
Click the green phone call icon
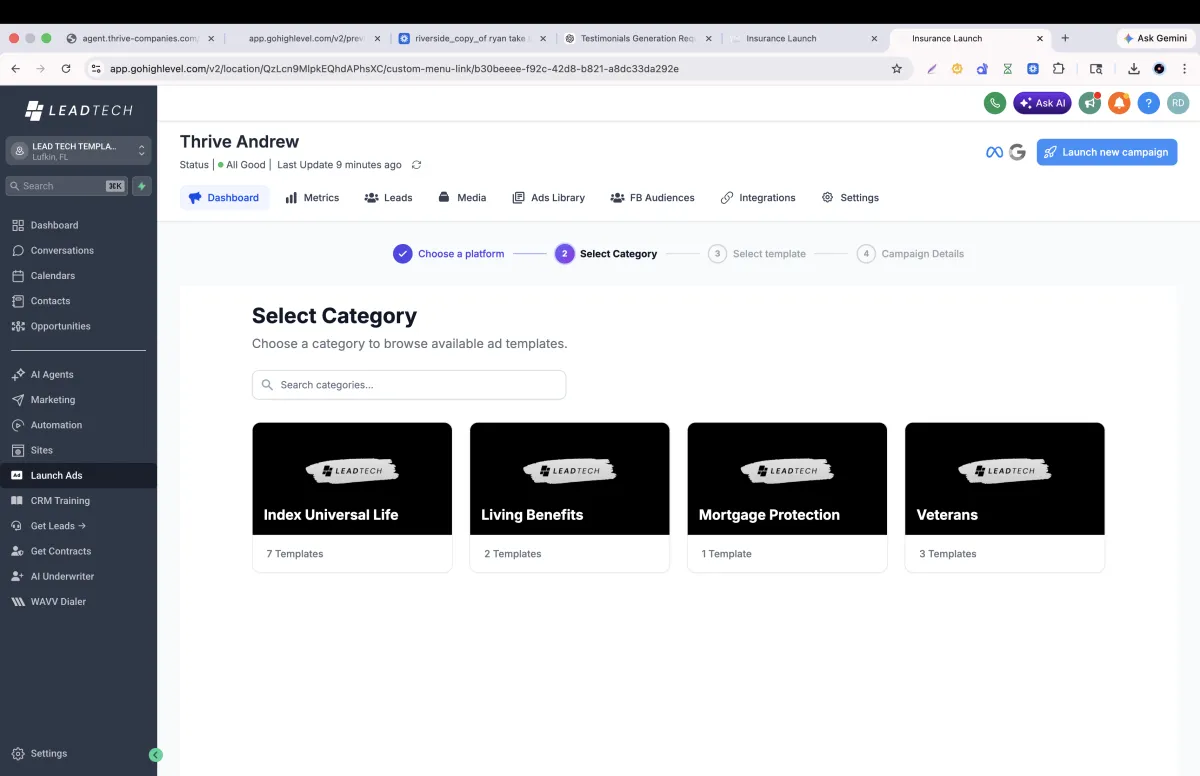click(x=994, y=103)
